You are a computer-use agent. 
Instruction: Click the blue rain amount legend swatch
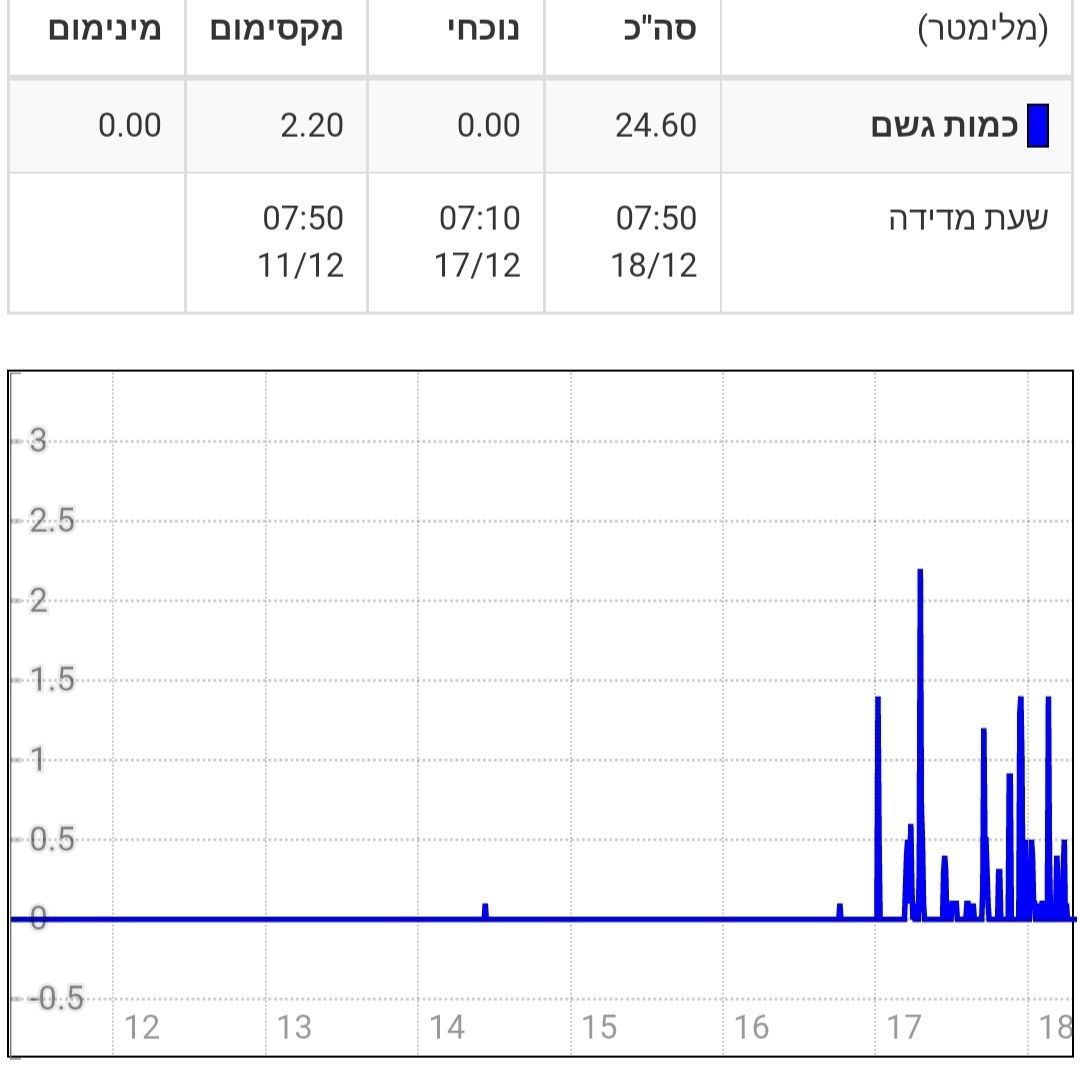[x=1038, y=126]
